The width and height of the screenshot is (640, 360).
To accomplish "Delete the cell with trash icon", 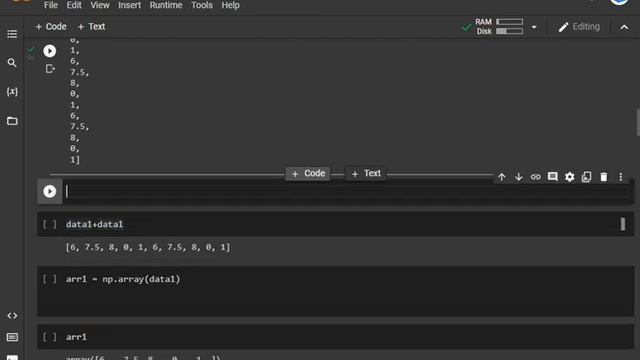I will tap(604, 177).
